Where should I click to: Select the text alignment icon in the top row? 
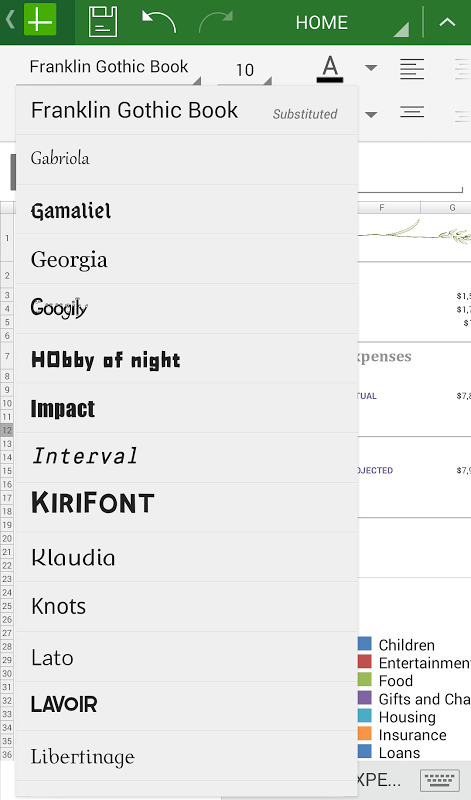pyautogui.click(x=412, y=69)
